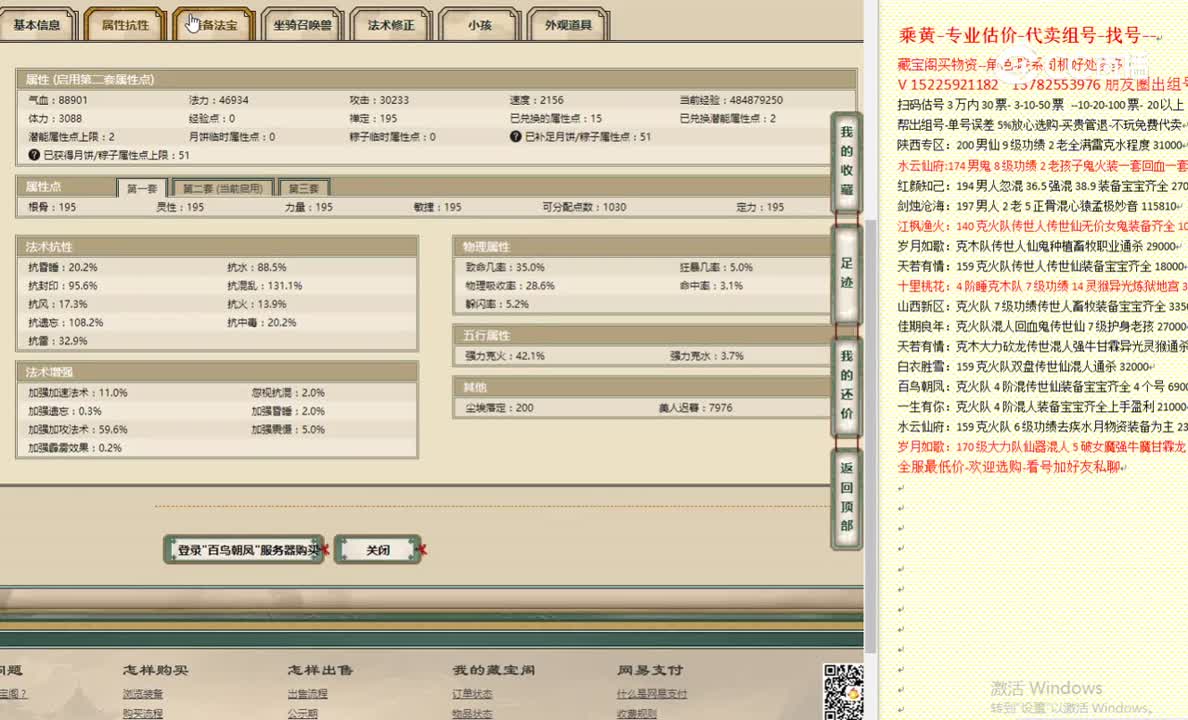Screen dimensions: 1188x720
Task: Click the 红颜知己 line in document window
Action: pos(1042,186)
